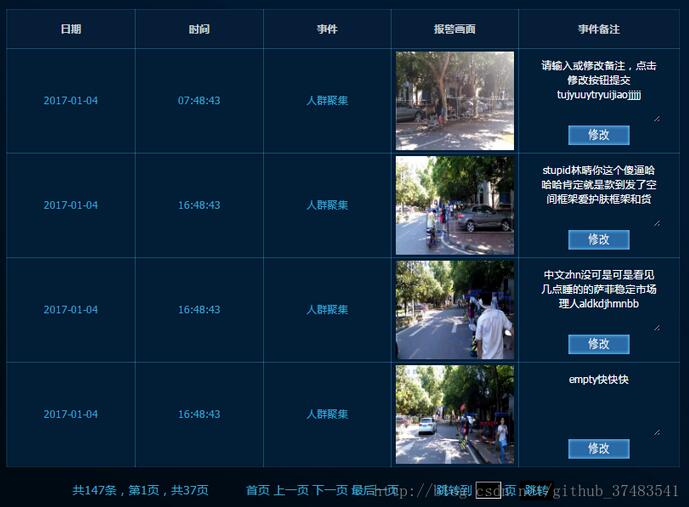The height and width of the screenshot is (507, 689).
Task: Go to 首页 first page link
Action: 257,490
